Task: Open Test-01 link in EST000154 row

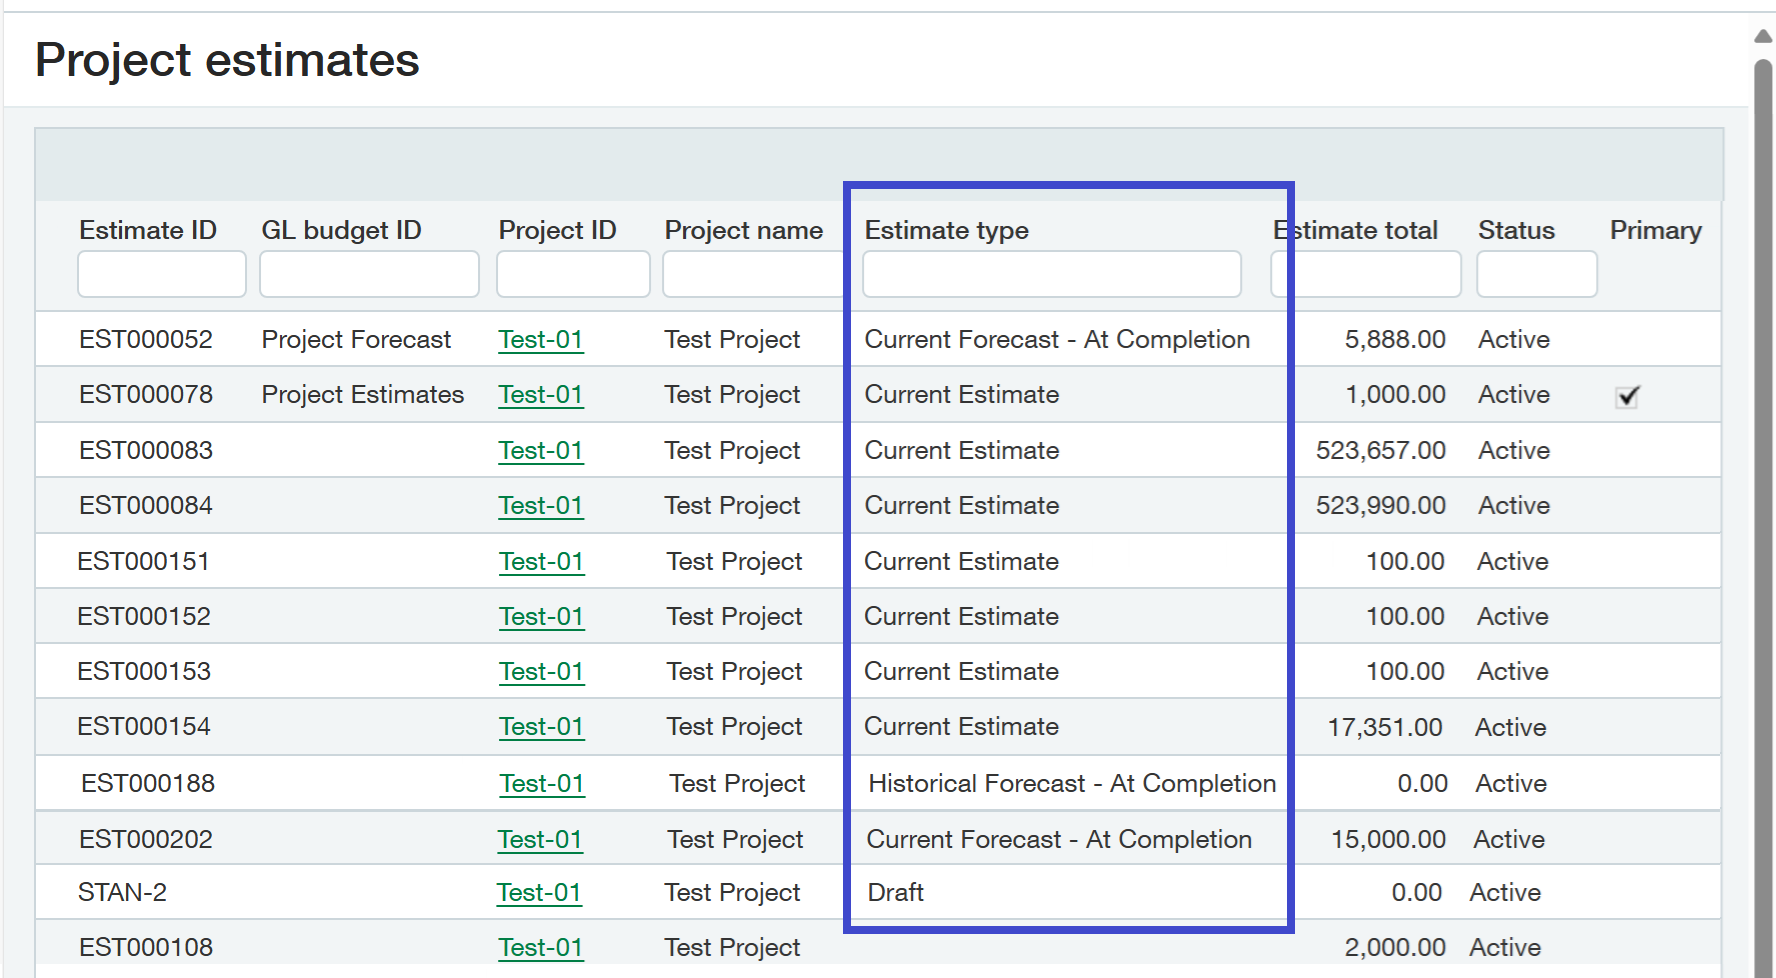Action: pyautogui.click(x=542, y=727)
